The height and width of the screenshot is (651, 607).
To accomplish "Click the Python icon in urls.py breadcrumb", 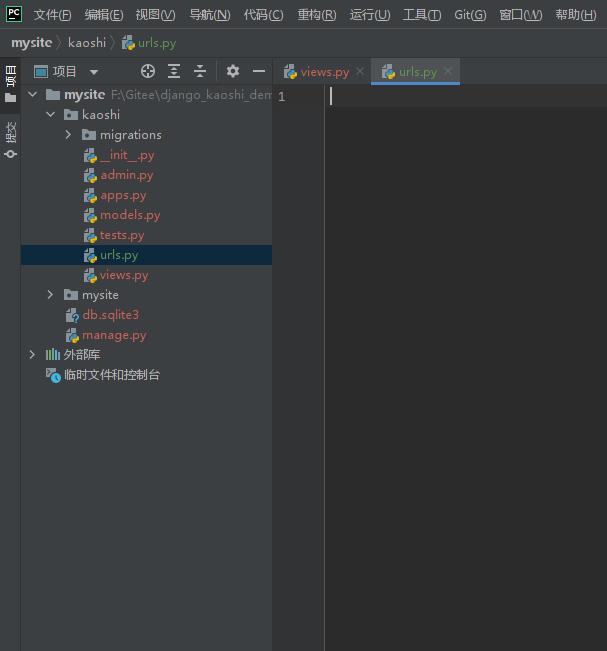I will (x=128, y=43).
